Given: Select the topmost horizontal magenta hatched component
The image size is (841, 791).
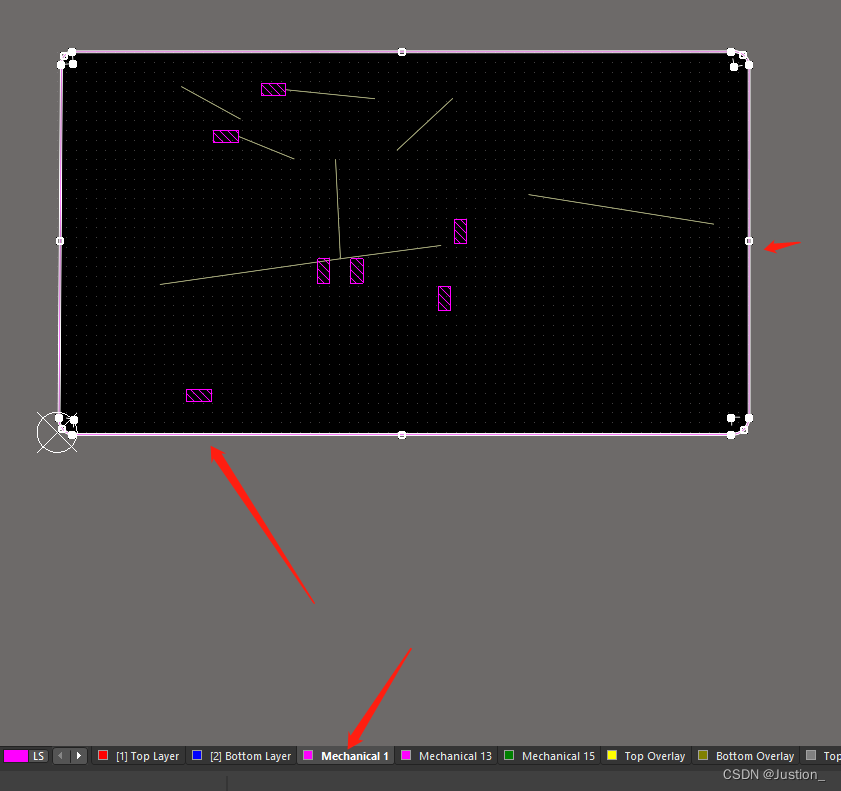Looking at the screenshot, I should coord(274,90).
